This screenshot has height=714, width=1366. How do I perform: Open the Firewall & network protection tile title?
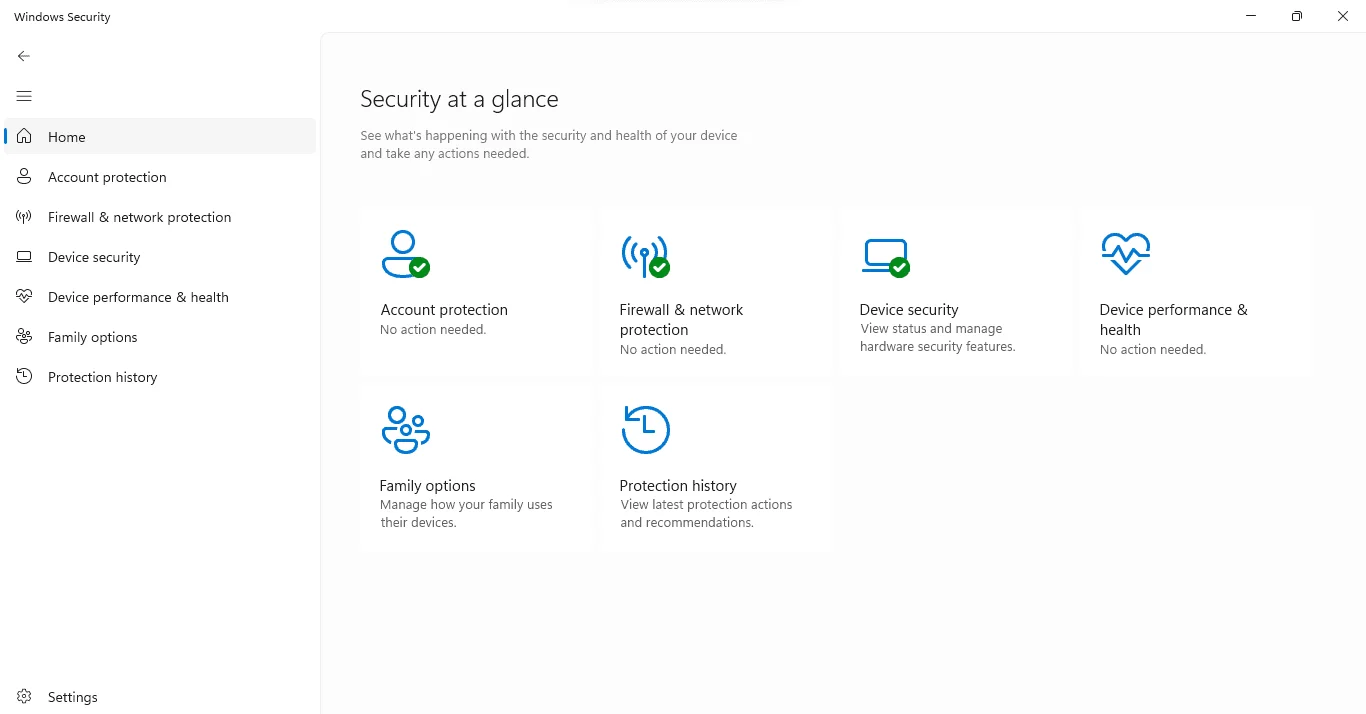point(681,320)
